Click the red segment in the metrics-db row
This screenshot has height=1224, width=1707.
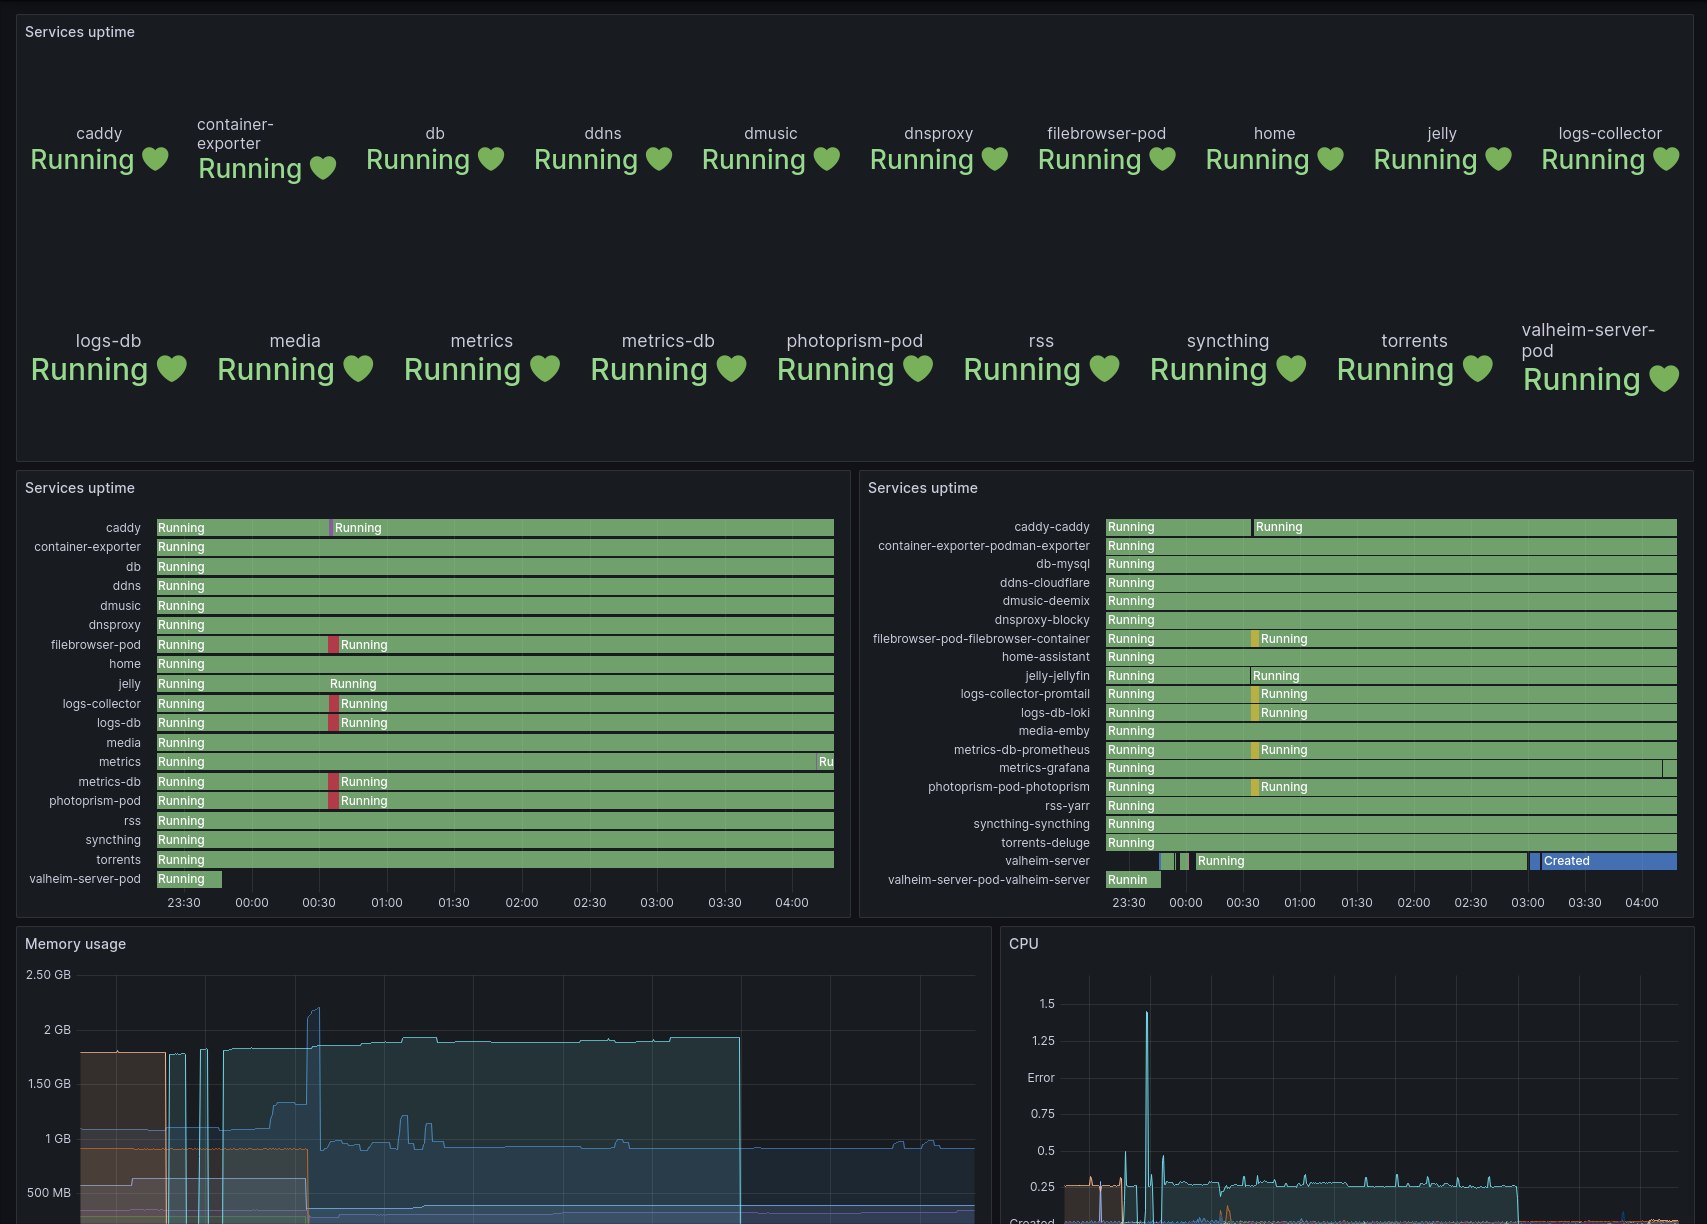tap(333, 782)
